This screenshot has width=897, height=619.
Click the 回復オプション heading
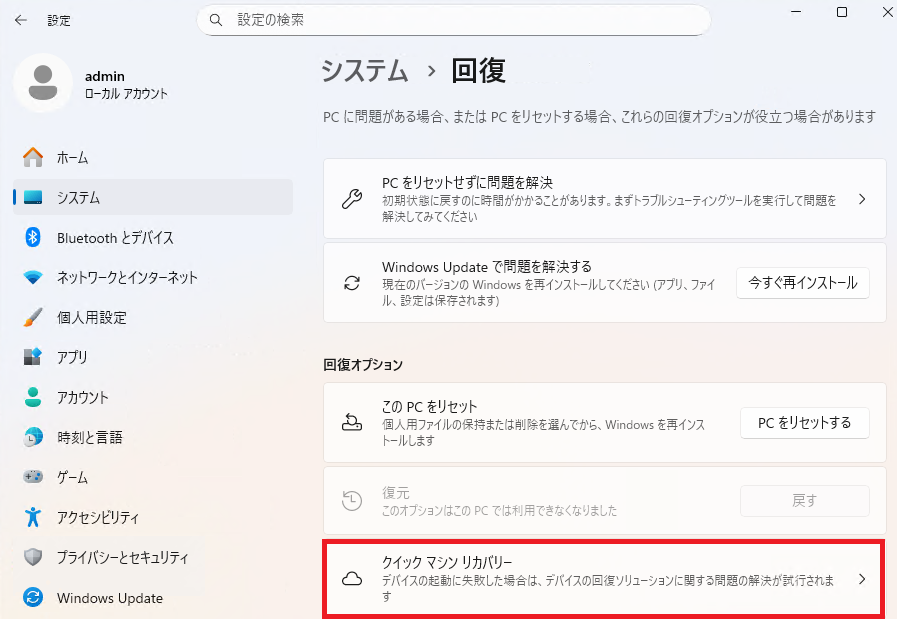[363, 365]
